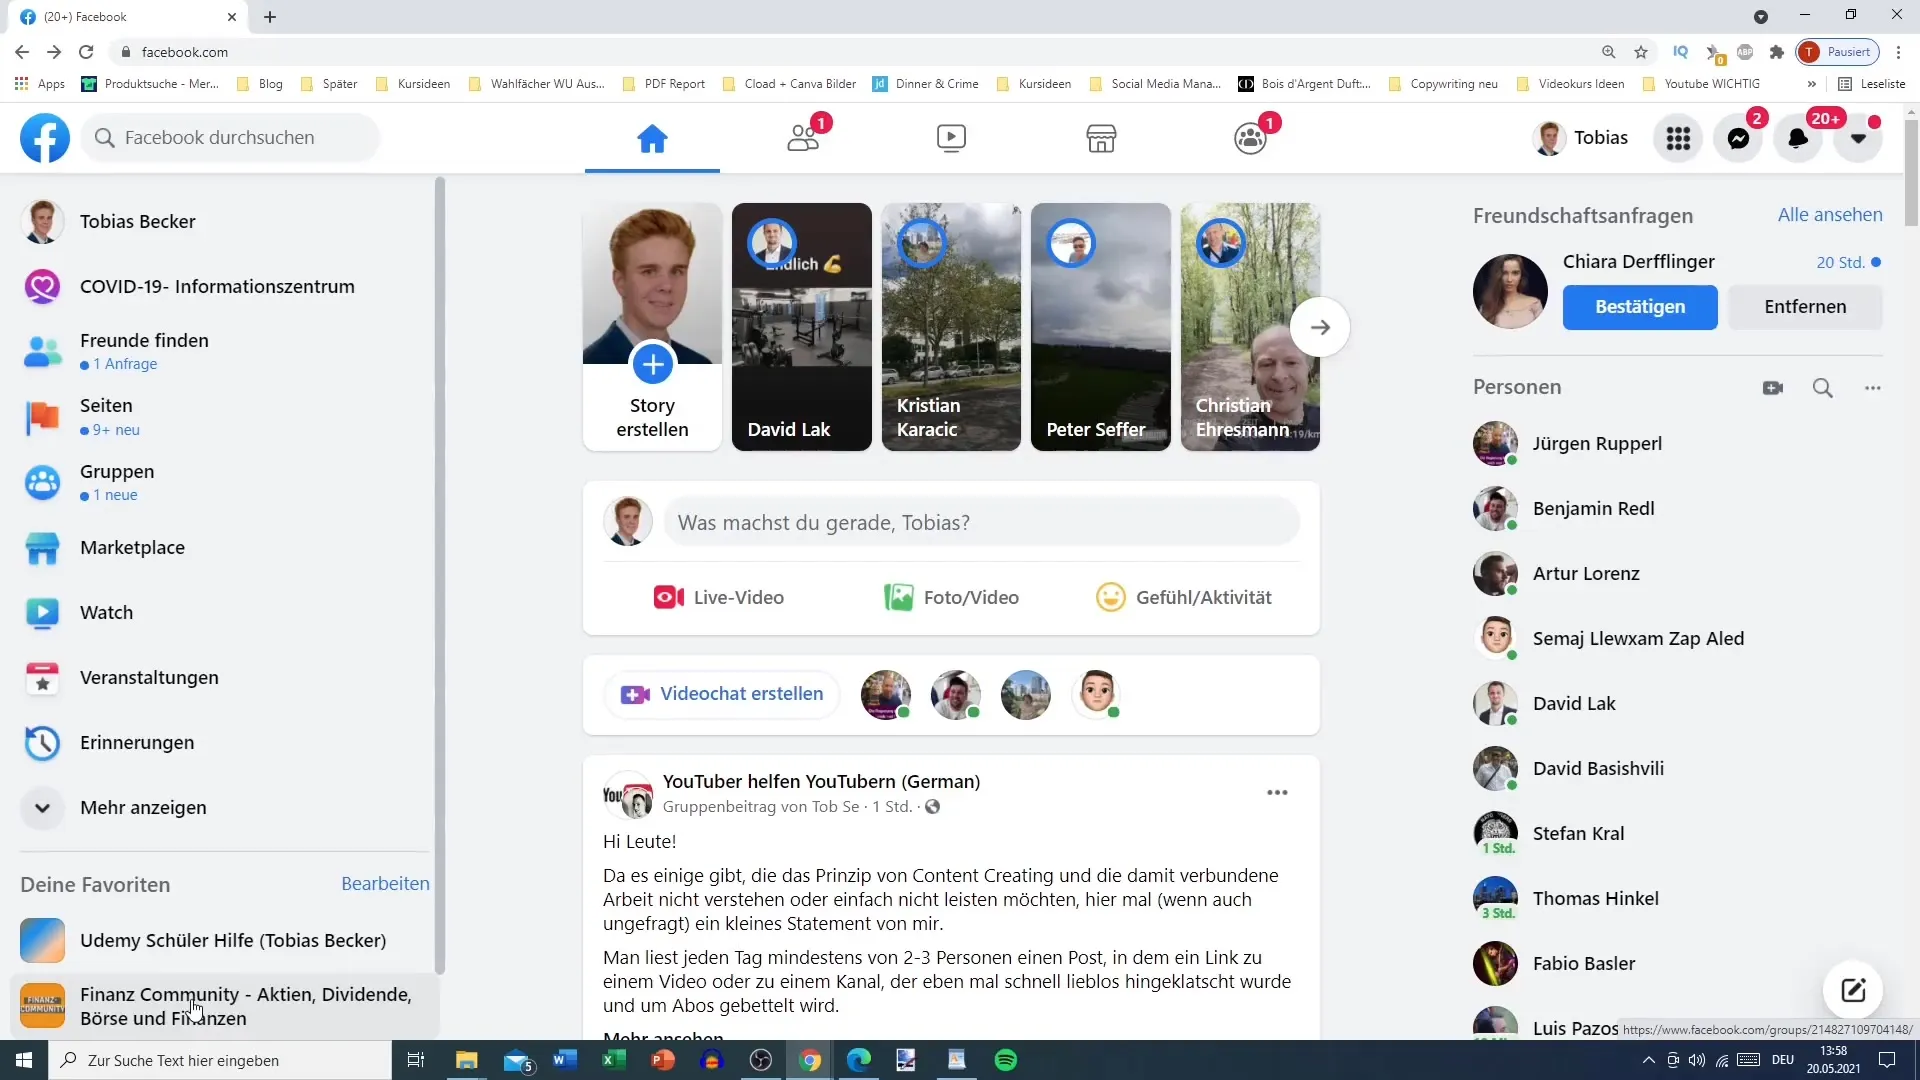Bookmark page with the star icon
The height and width of the screenshot is (1080, 1920).
[x=1641, y=52]
